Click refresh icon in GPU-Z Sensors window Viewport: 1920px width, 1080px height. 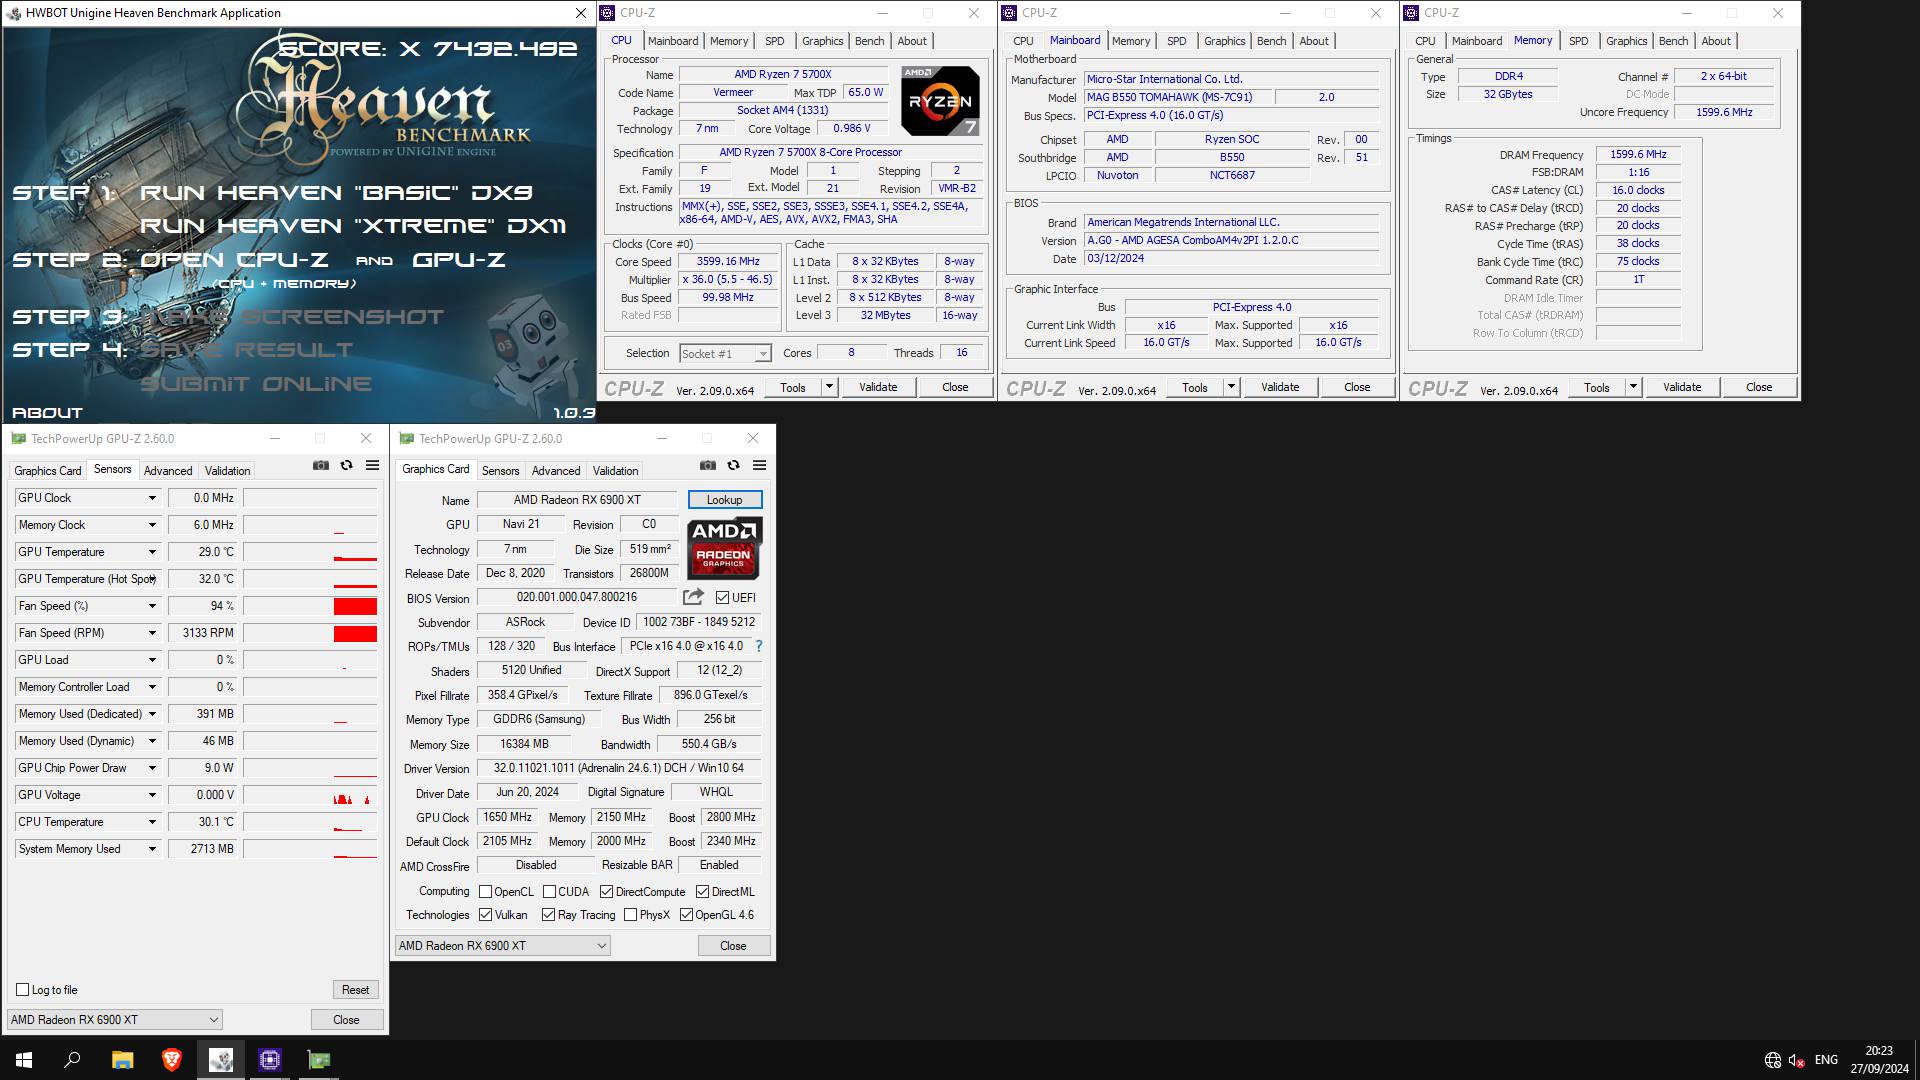(x=346, y=465)
